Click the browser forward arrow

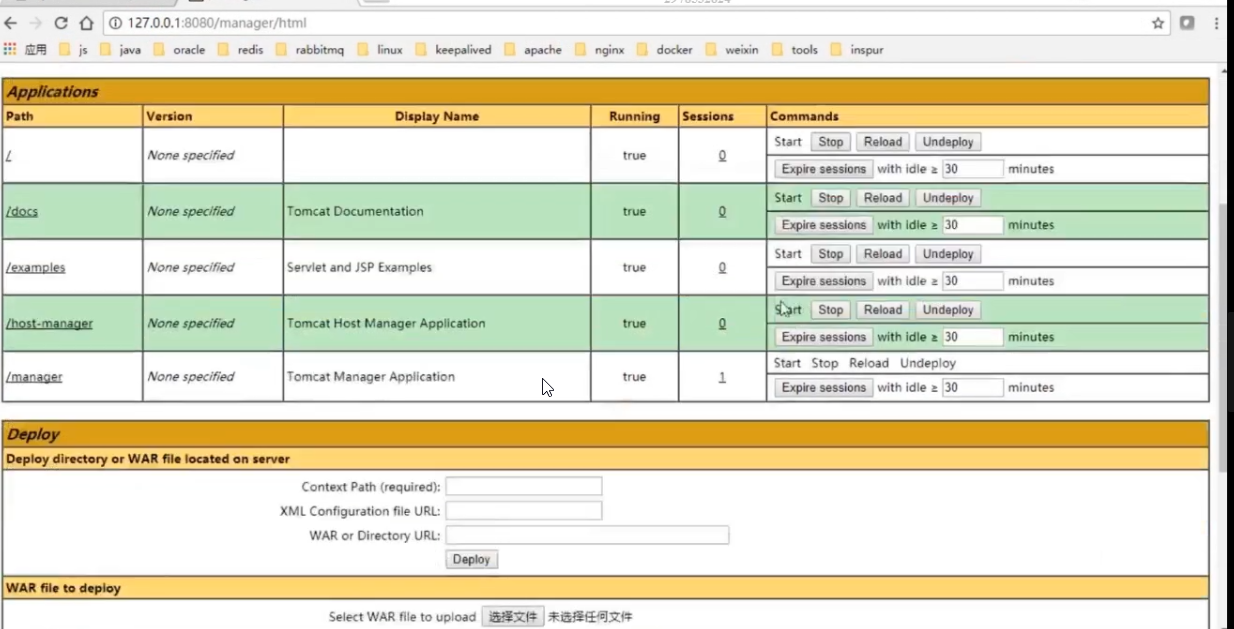(x=36, y=23)
